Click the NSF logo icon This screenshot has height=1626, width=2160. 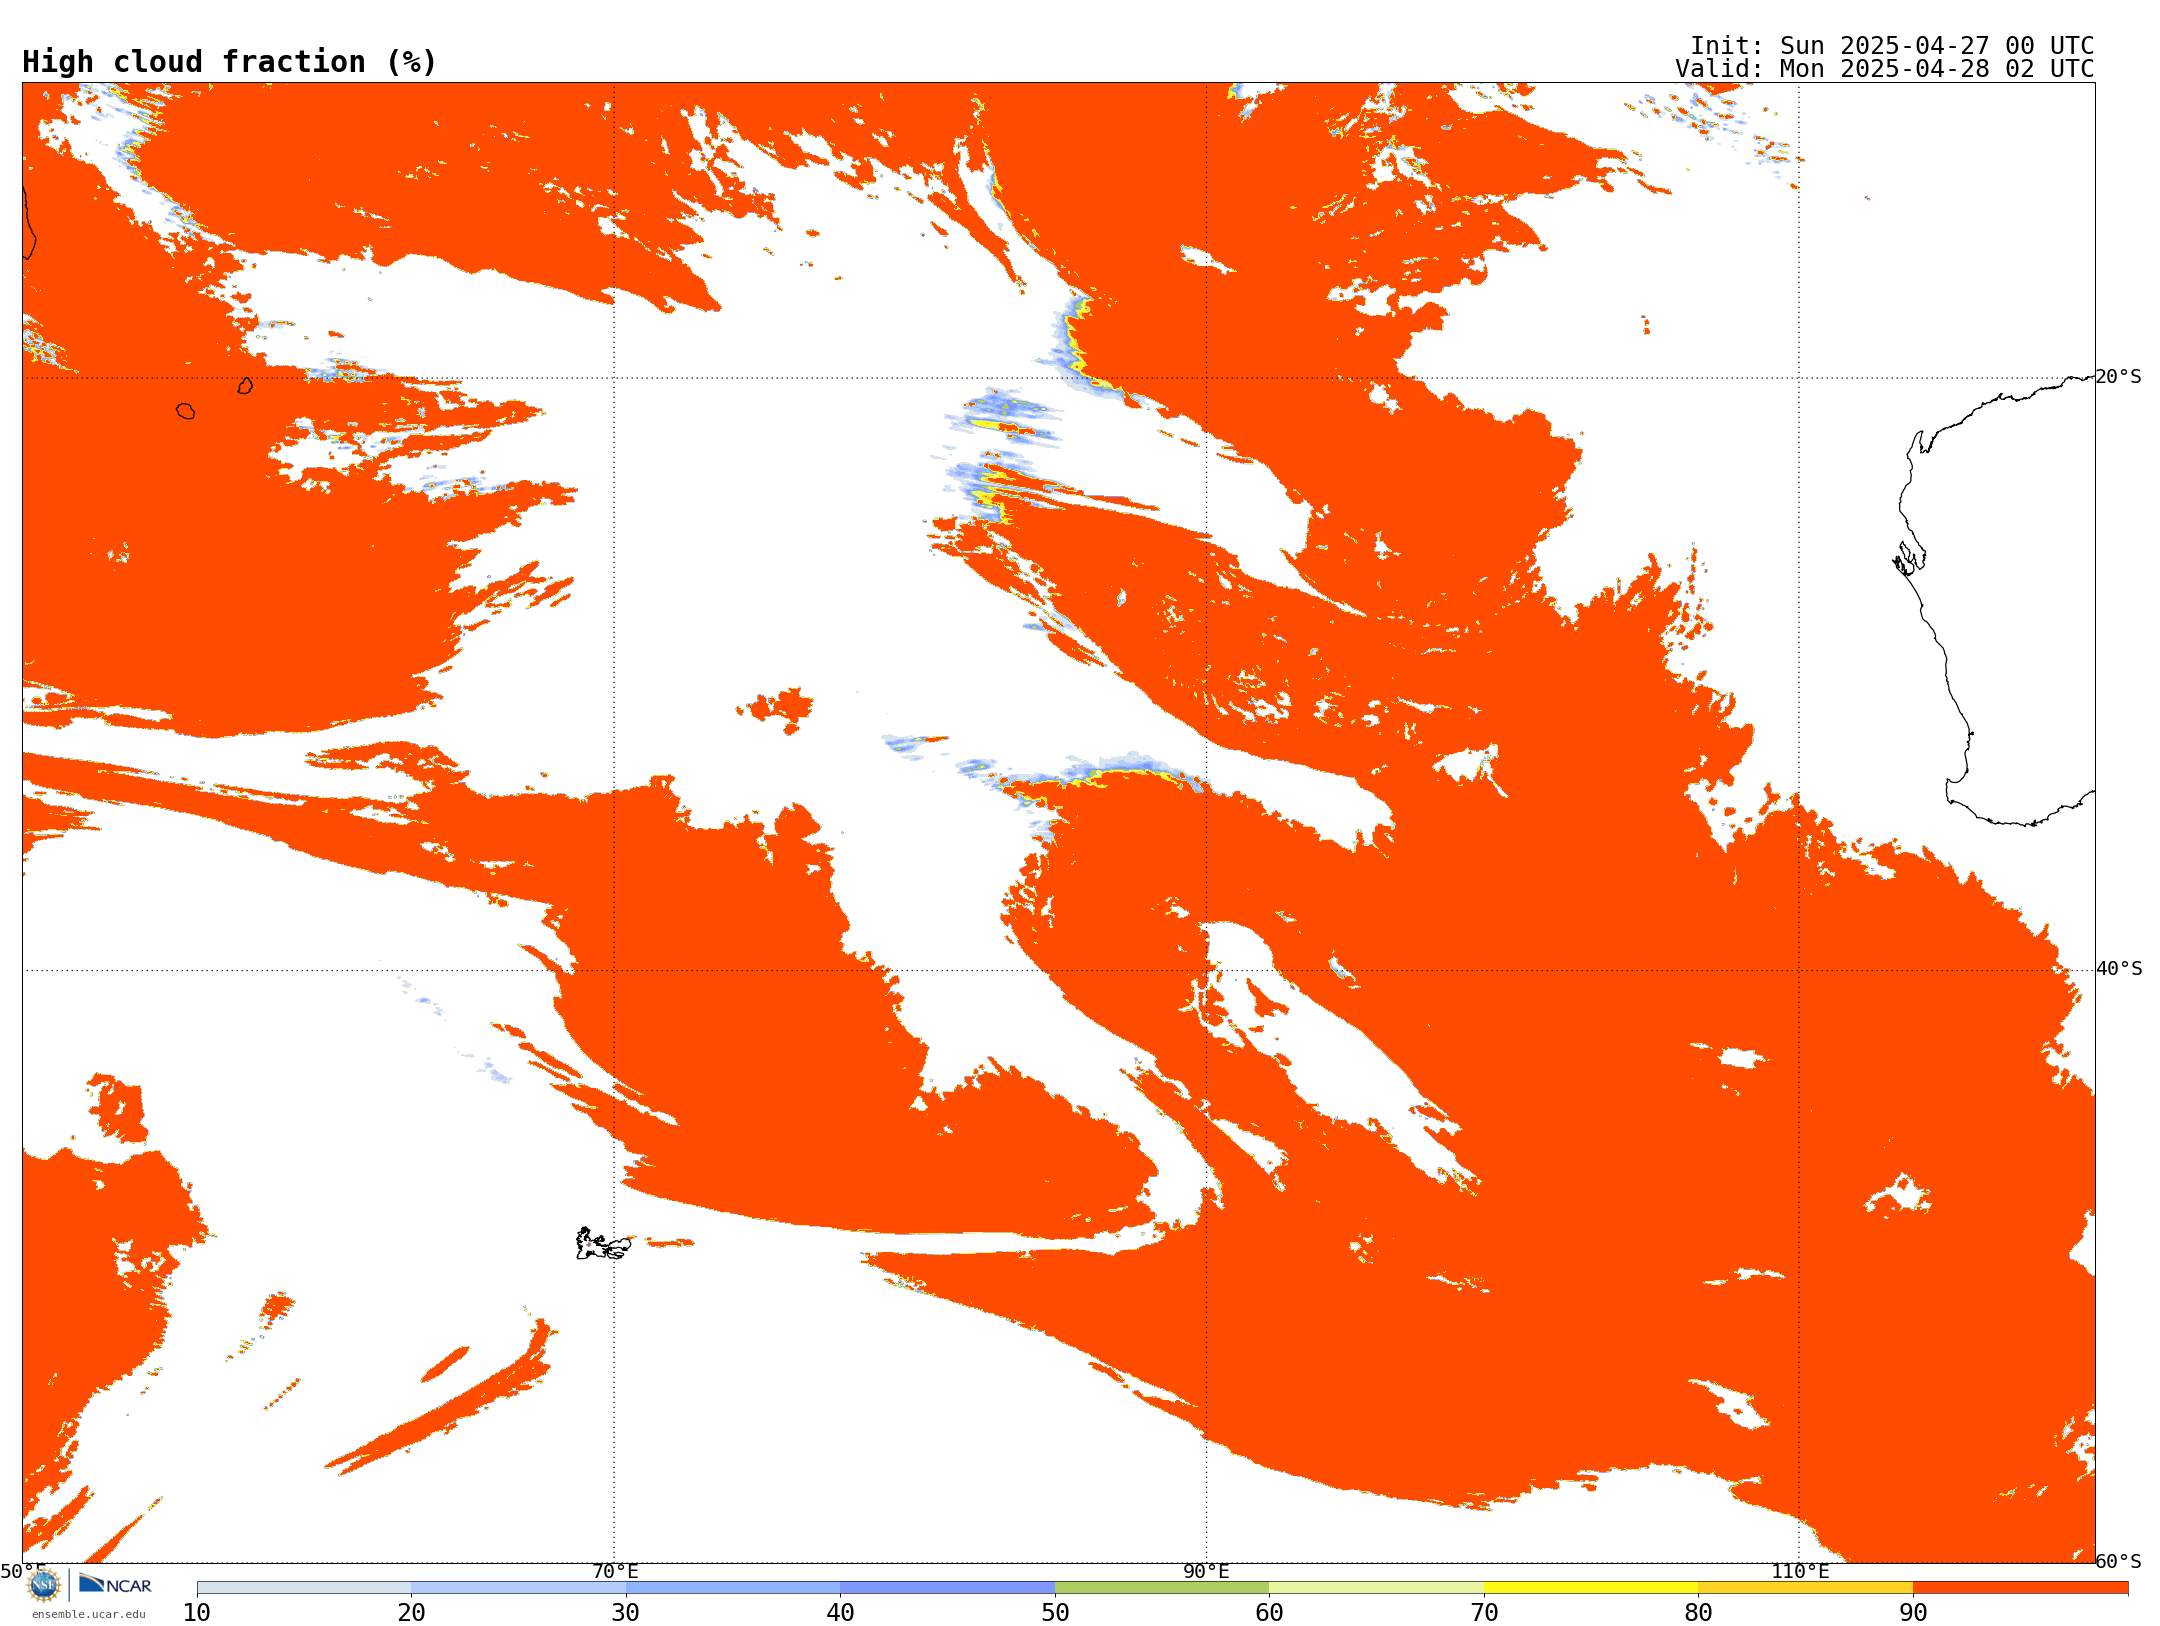[44, 1585]
